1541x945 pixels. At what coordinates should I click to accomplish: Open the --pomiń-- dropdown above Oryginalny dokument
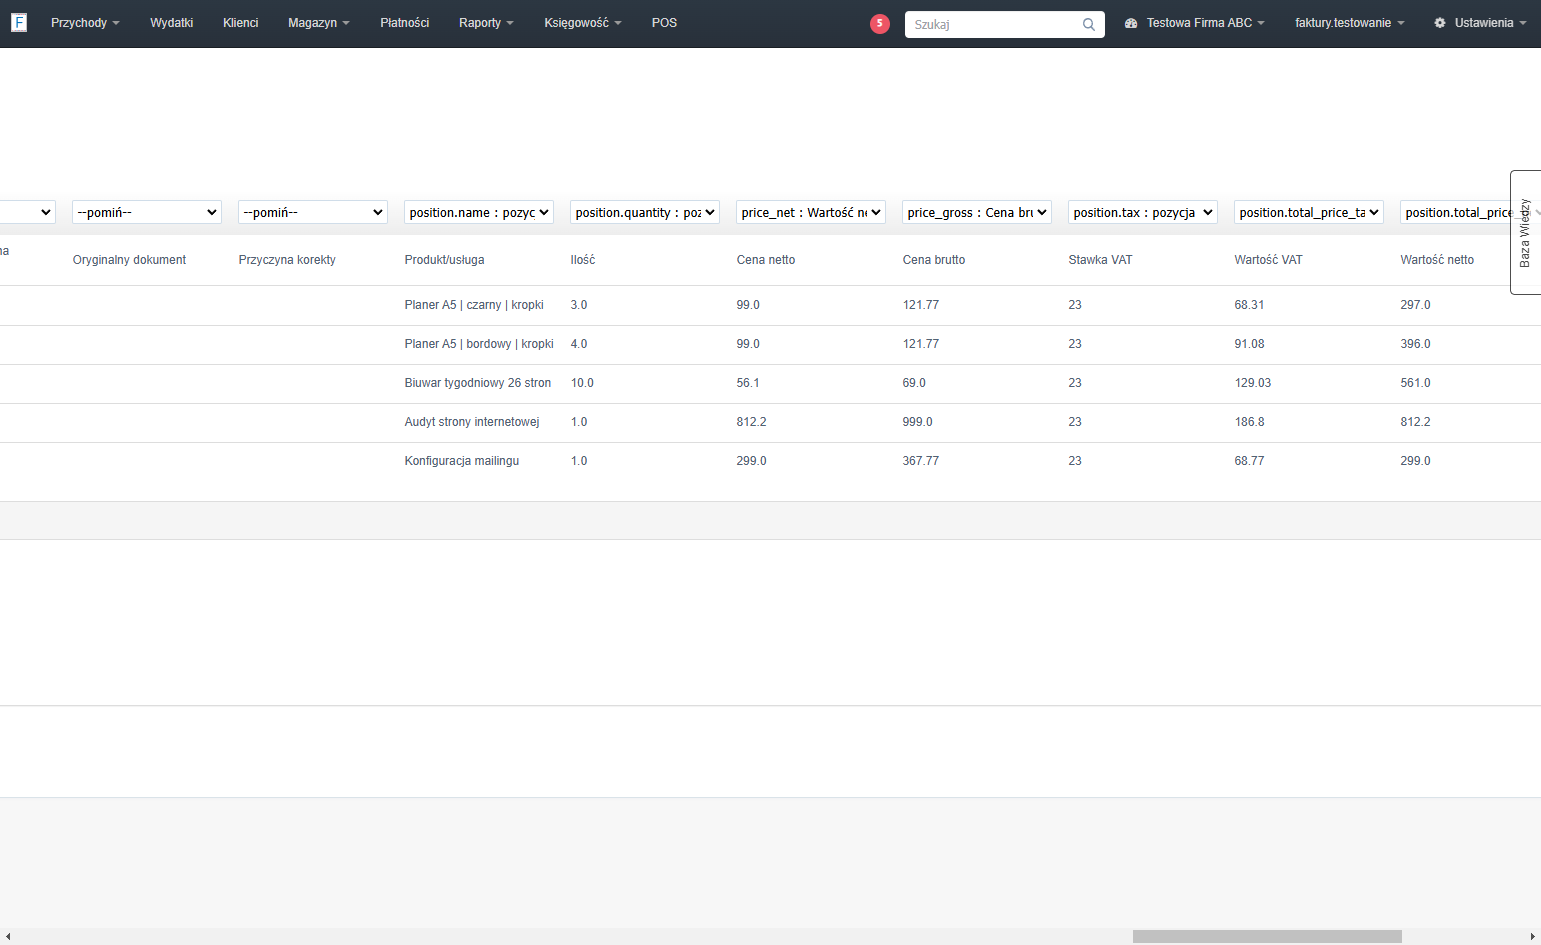tap(147, 212)
